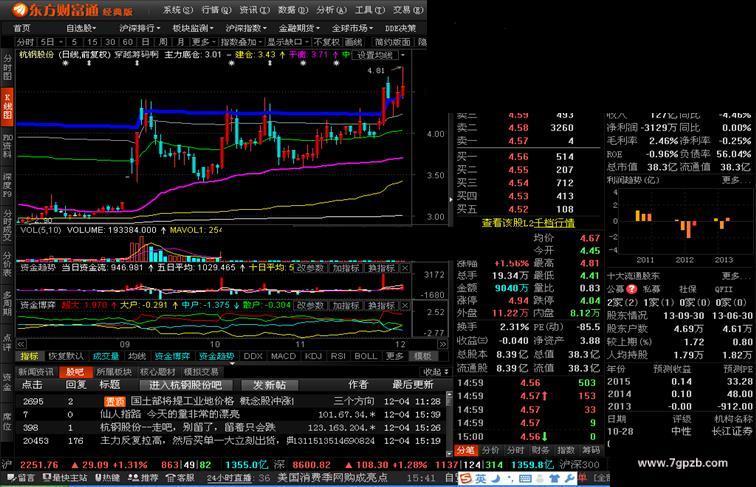Click 进入杭钢股份吧 button
The width and height of the screenshot is (756, 487).
tap(186, 385)
